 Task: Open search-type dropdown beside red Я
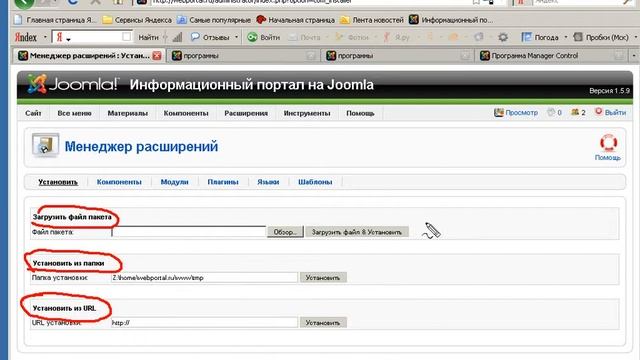click(68, 39)
